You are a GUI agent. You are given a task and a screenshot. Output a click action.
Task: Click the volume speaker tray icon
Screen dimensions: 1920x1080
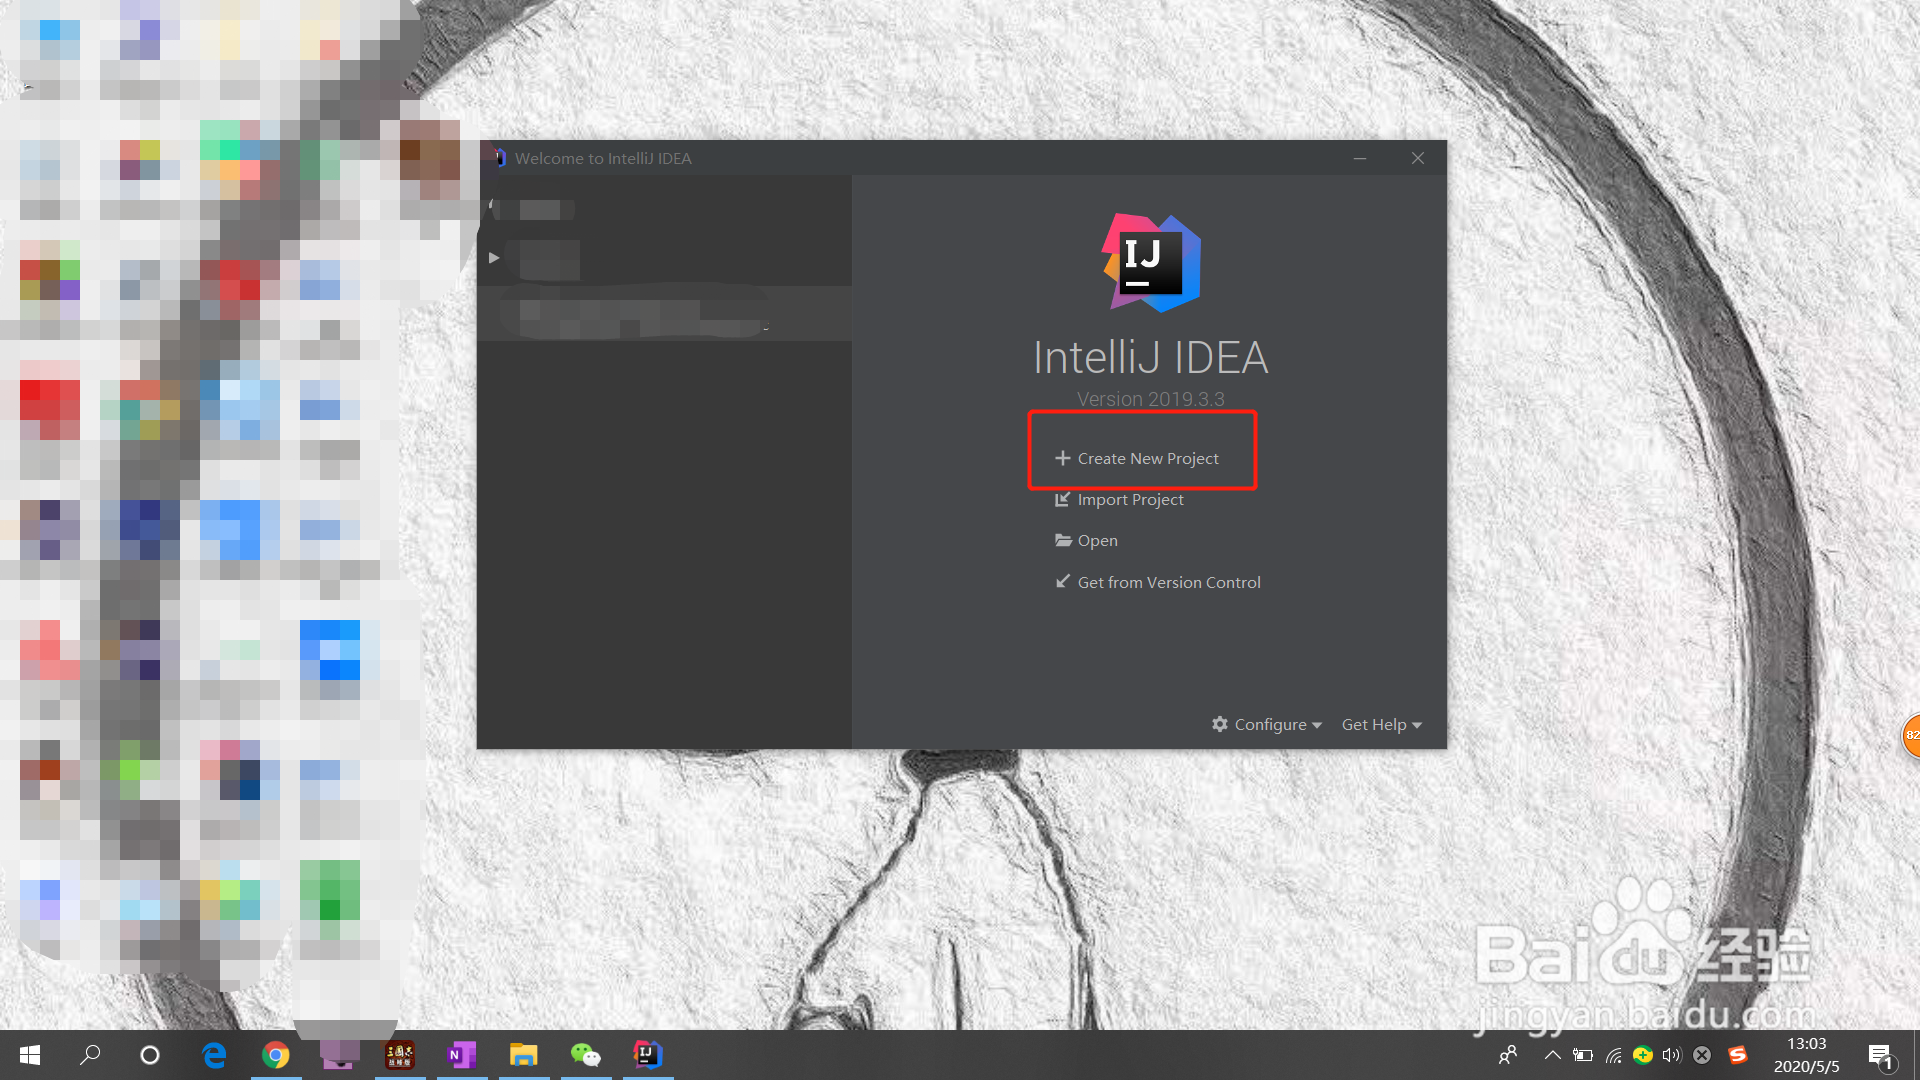(x=1672, y=1055)
